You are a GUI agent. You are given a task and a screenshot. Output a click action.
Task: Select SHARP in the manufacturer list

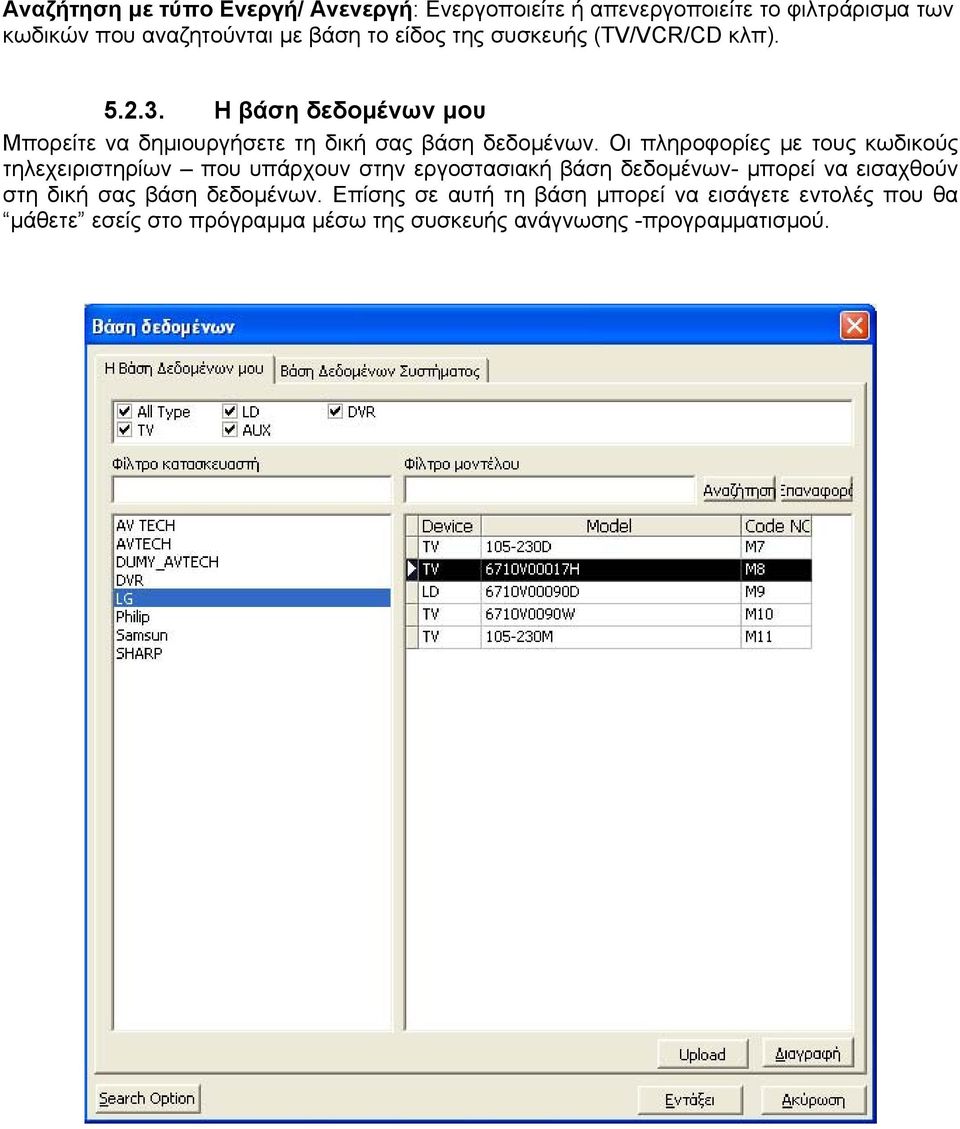252,654
